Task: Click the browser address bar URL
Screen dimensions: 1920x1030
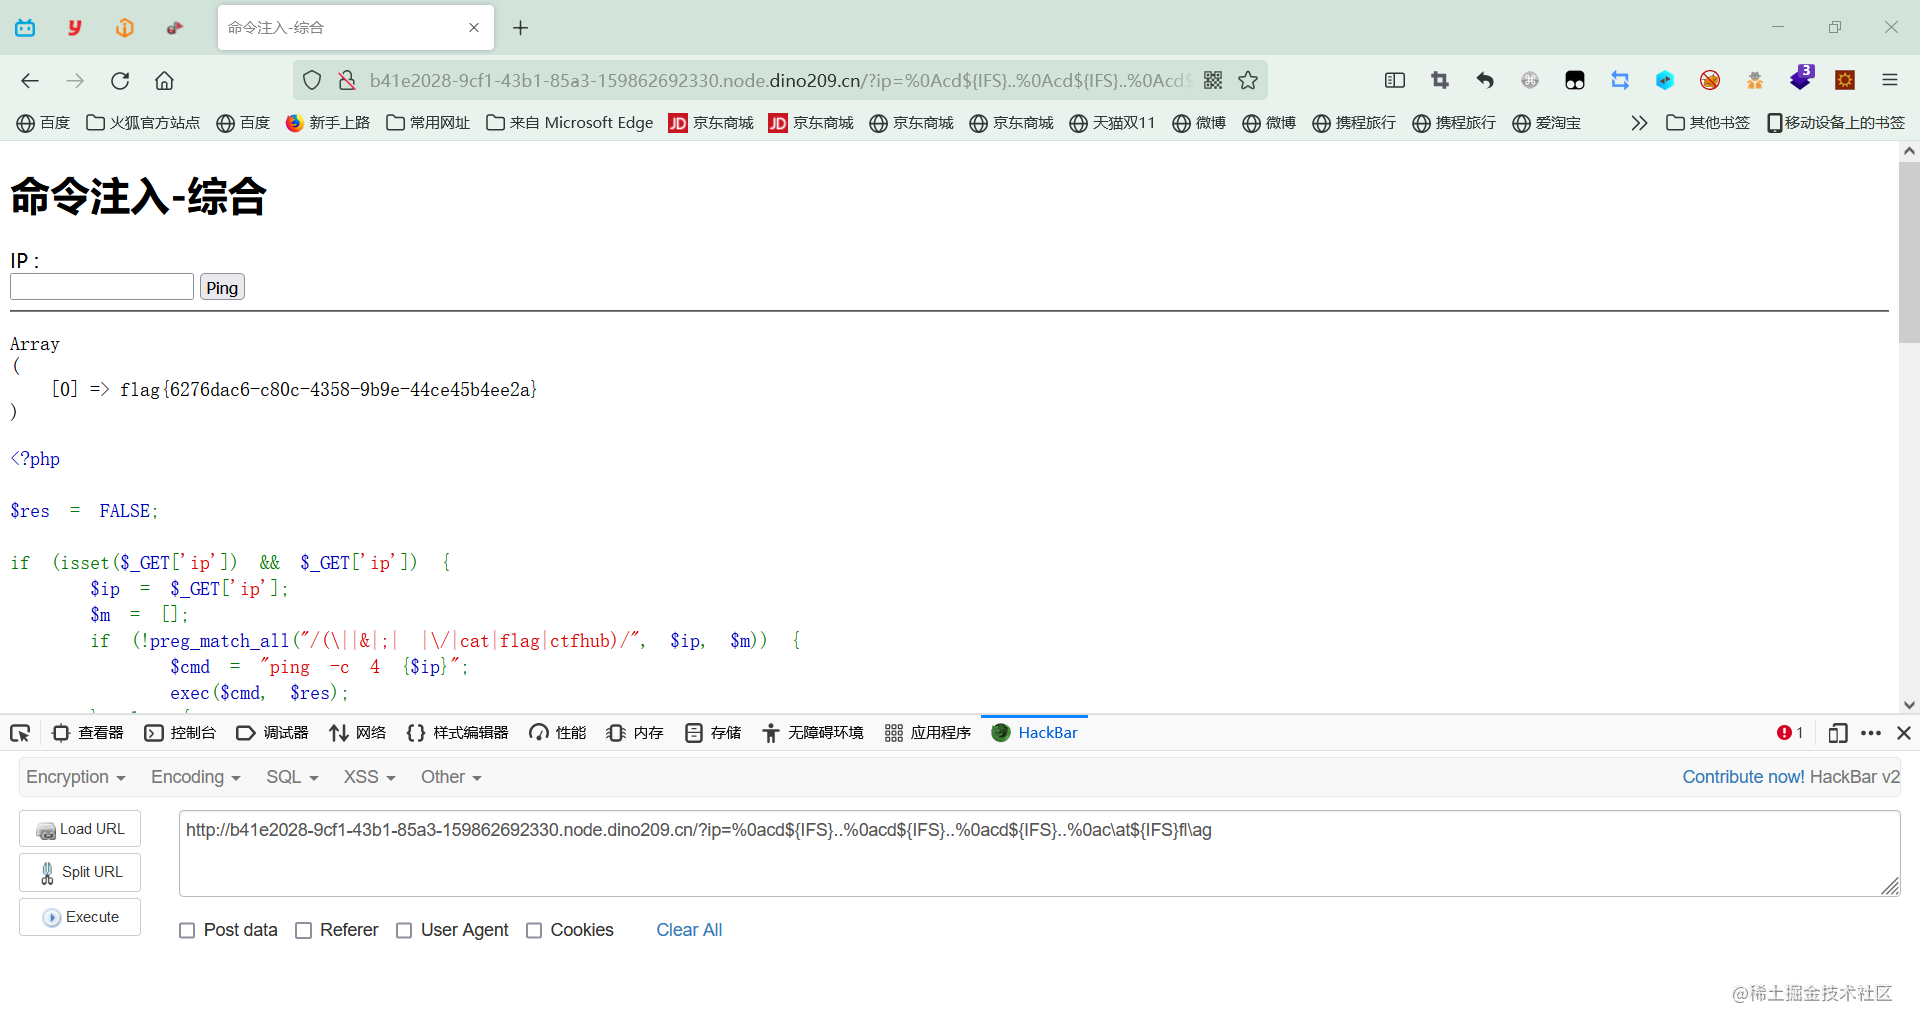Action: (780, 81)
